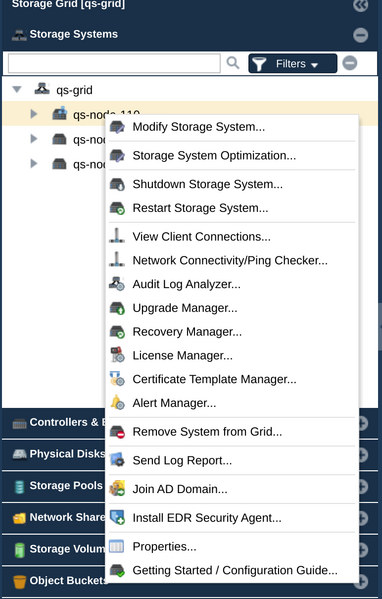Click the View Client Connections icon
382x599 pixels.
[x=117, y=236]
